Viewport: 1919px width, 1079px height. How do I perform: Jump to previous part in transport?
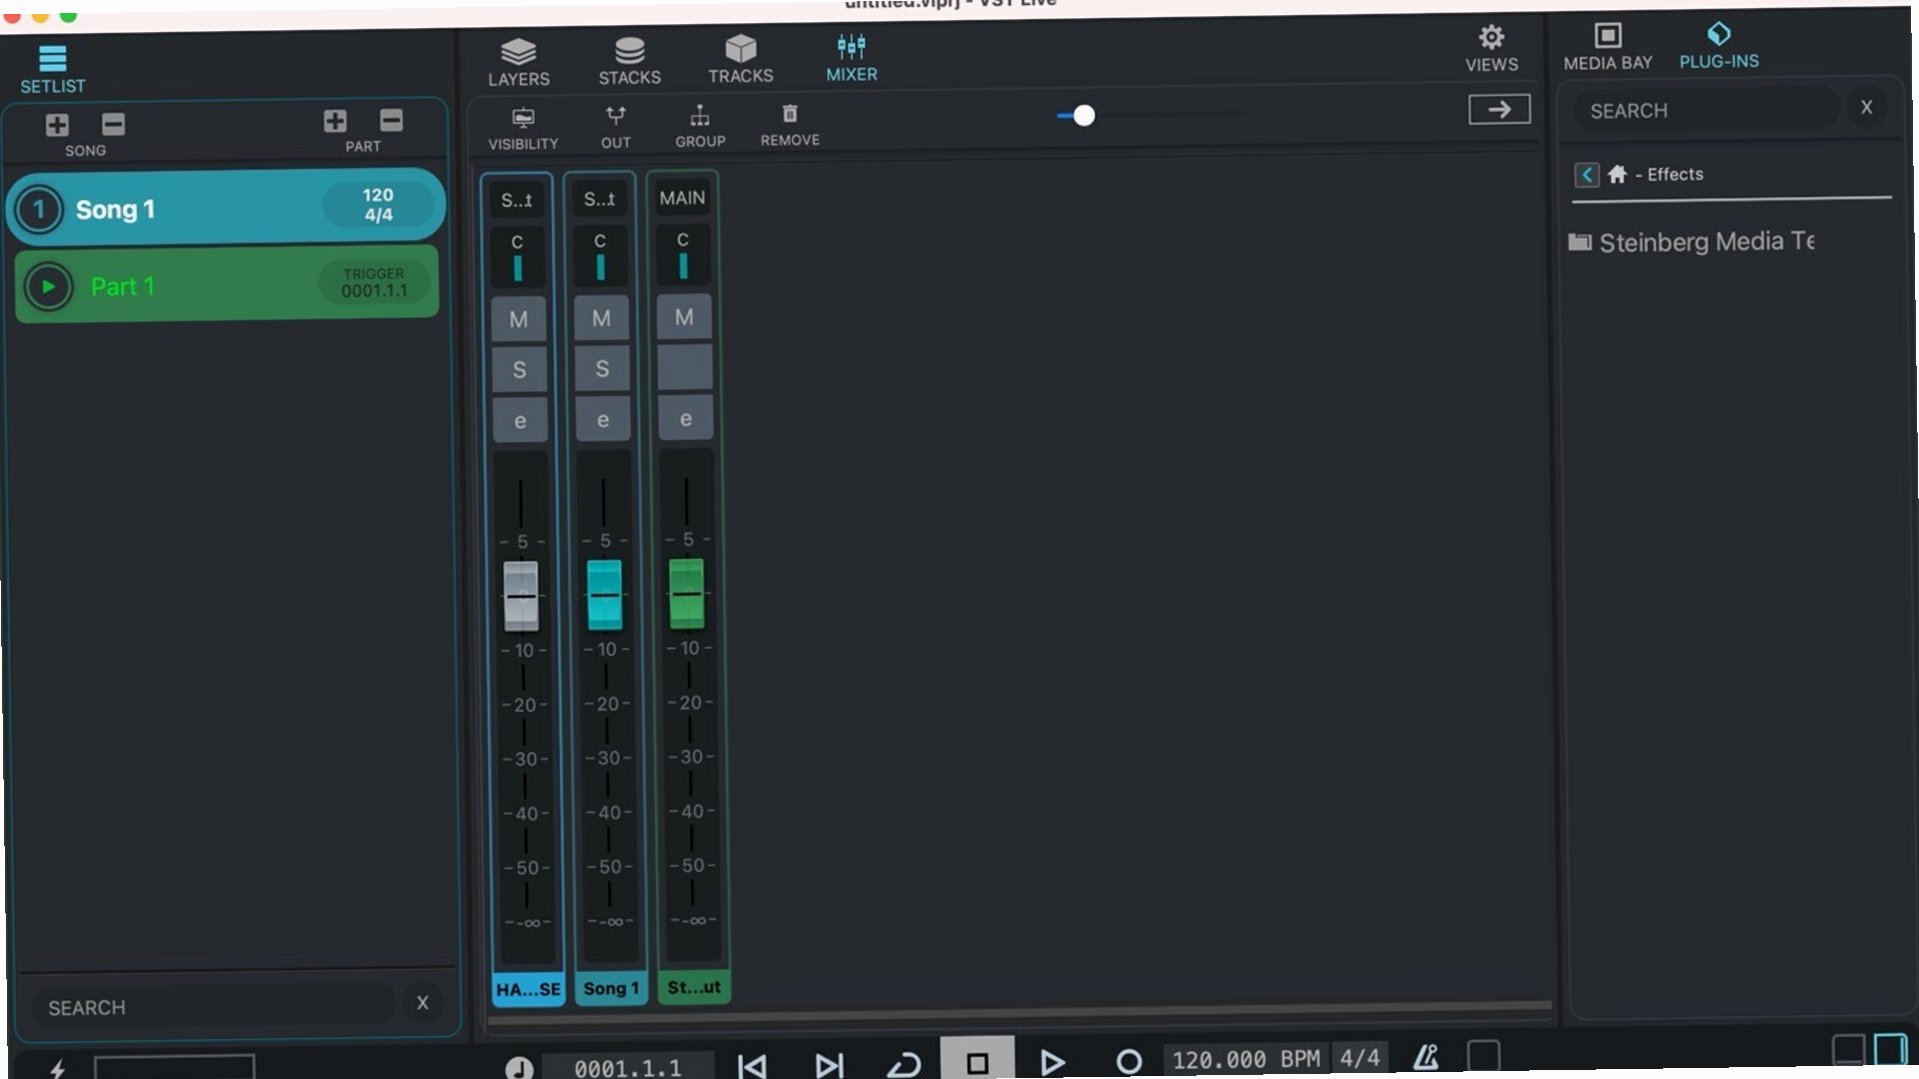[x=752, y=1066]
